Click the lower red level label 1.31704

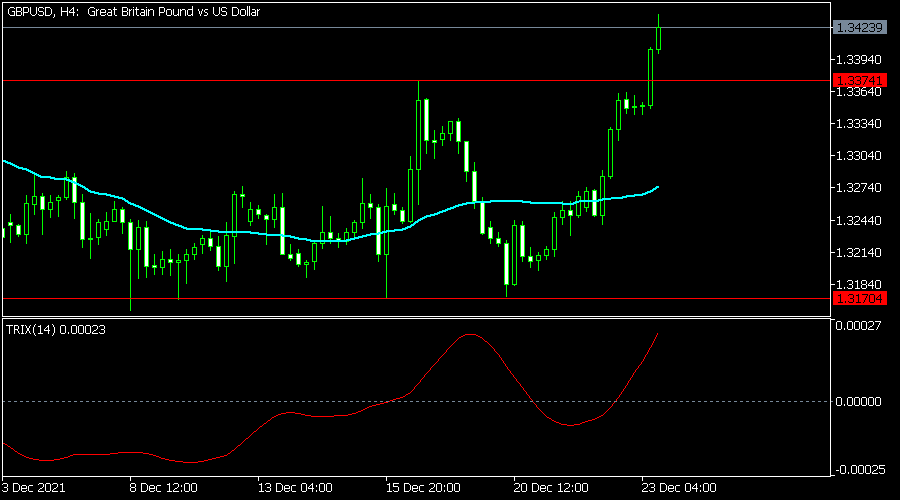click(x=860, y=299)
